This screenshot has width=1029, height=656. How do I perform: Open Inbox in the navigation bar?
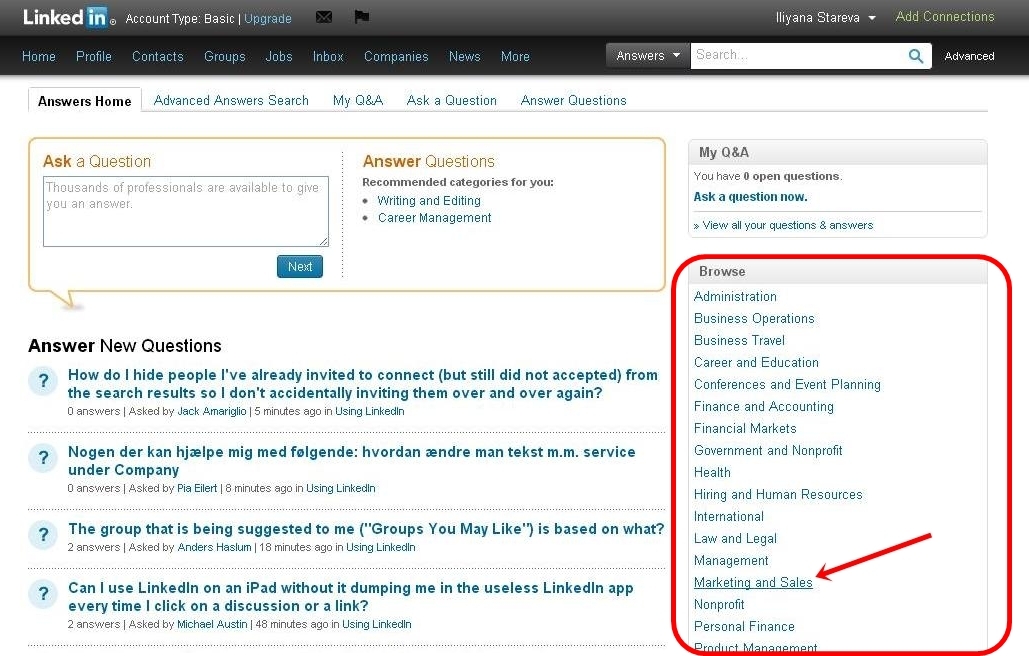pyautogui.click(x=328, y=56)
